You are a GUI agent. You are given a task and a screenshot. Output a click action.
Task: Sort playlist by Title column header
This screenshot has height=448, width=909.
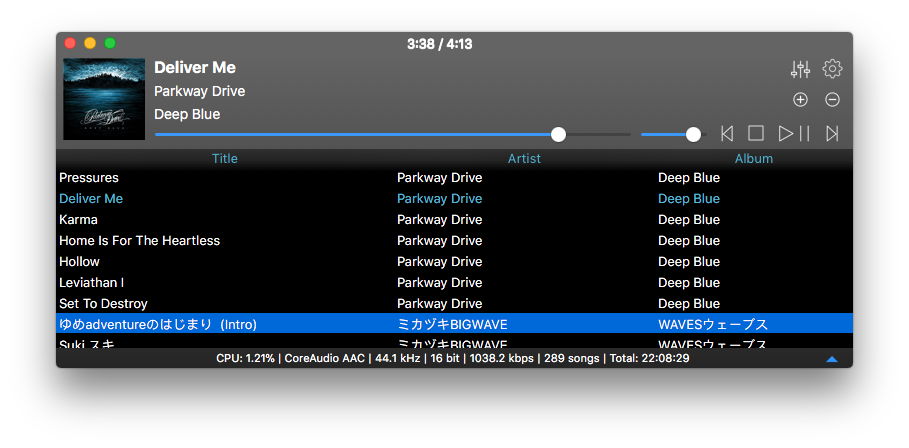tap(224, 158)
